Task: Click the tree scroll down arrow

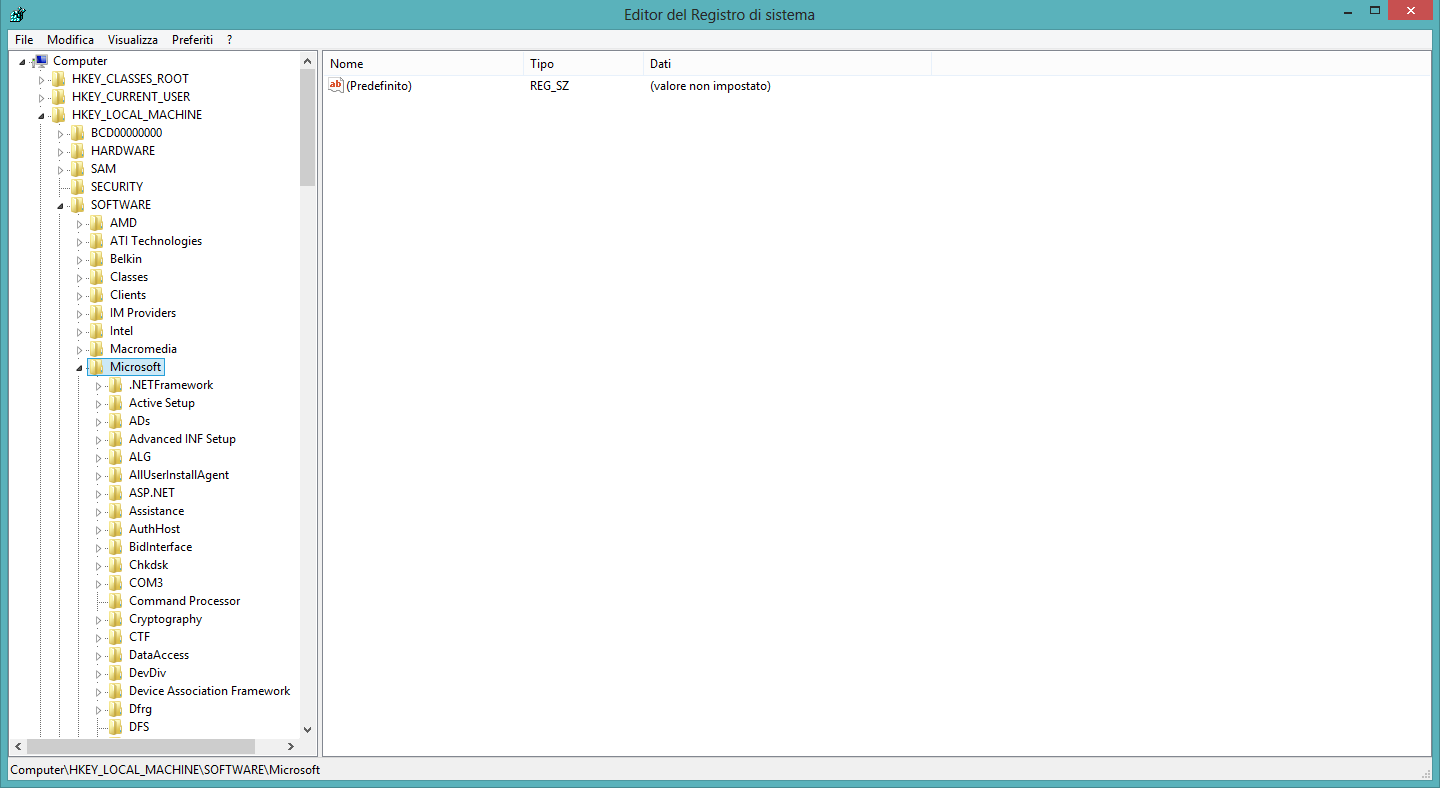Action: click(307, 730)
